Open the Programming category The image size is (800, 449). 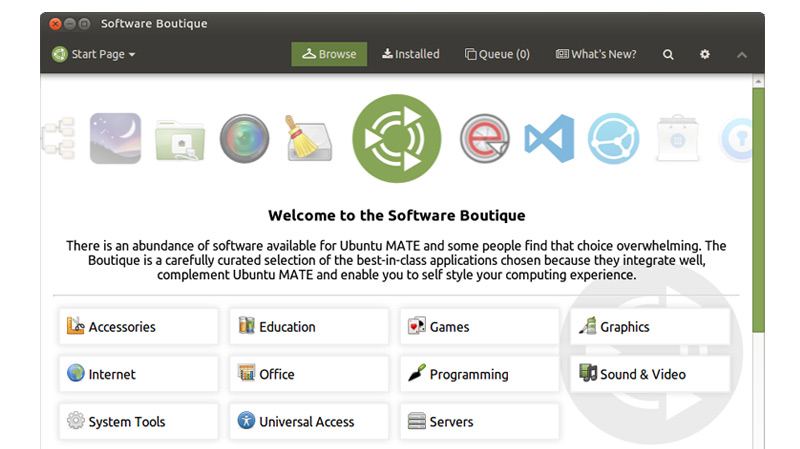tap(480, 374)
